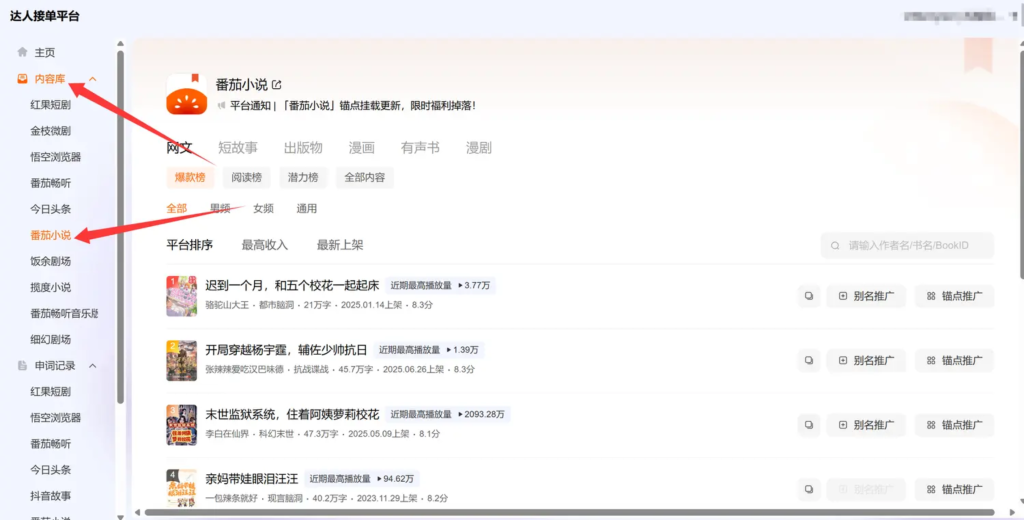Click the copy icon for 开局穿越杨宇霆 book

click(808, 361)
